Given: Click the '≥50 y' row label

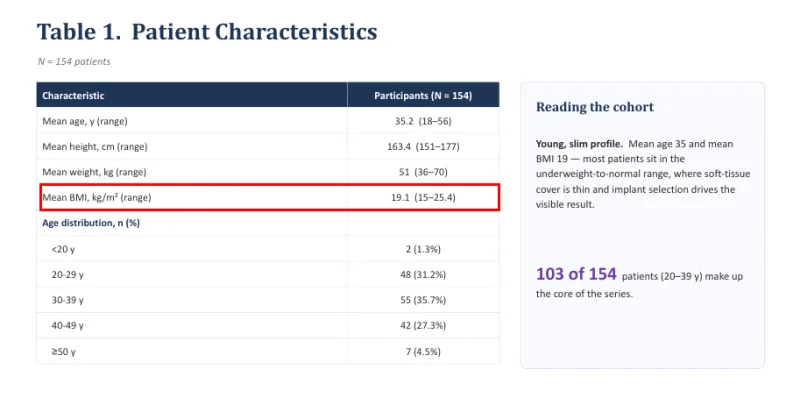Looking at the screenshot, I should (x=63, y=352).
